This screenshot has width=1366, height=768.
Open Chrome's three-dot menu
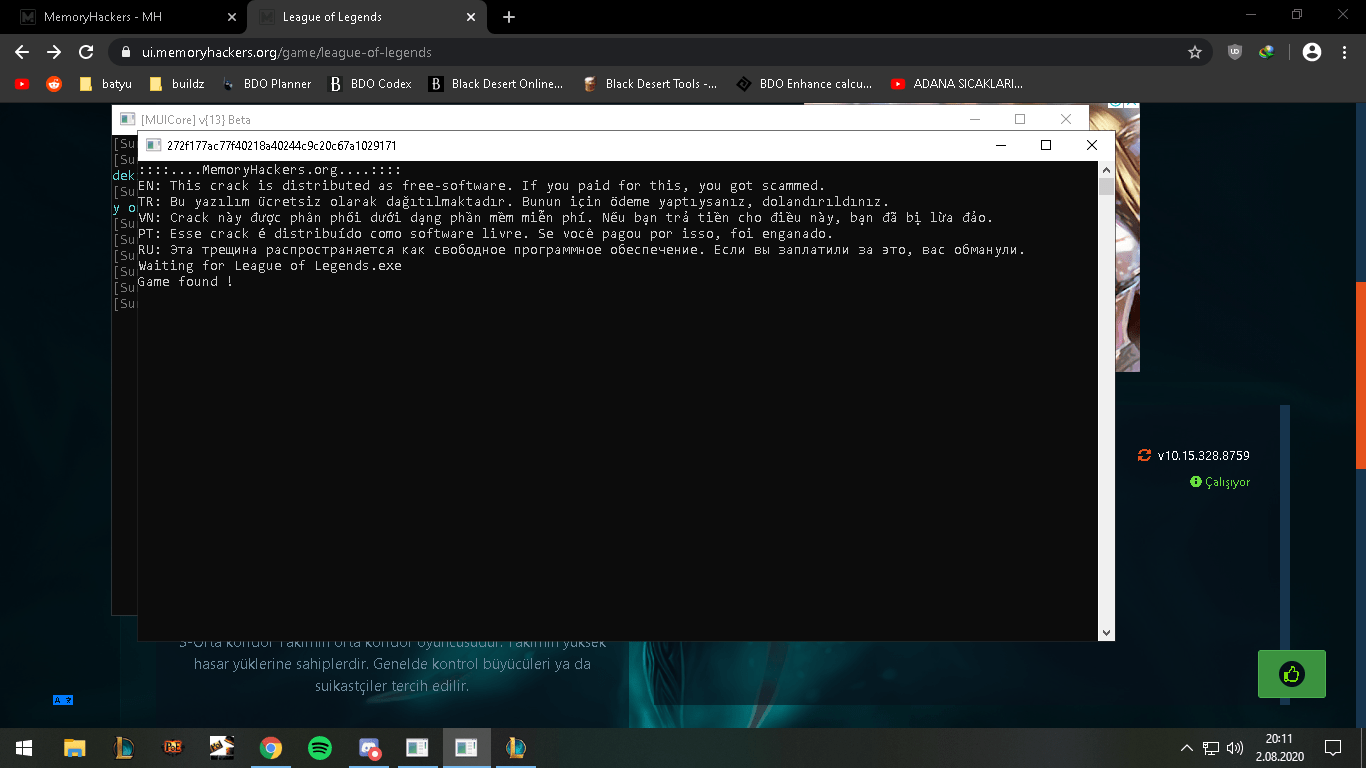1344,52
